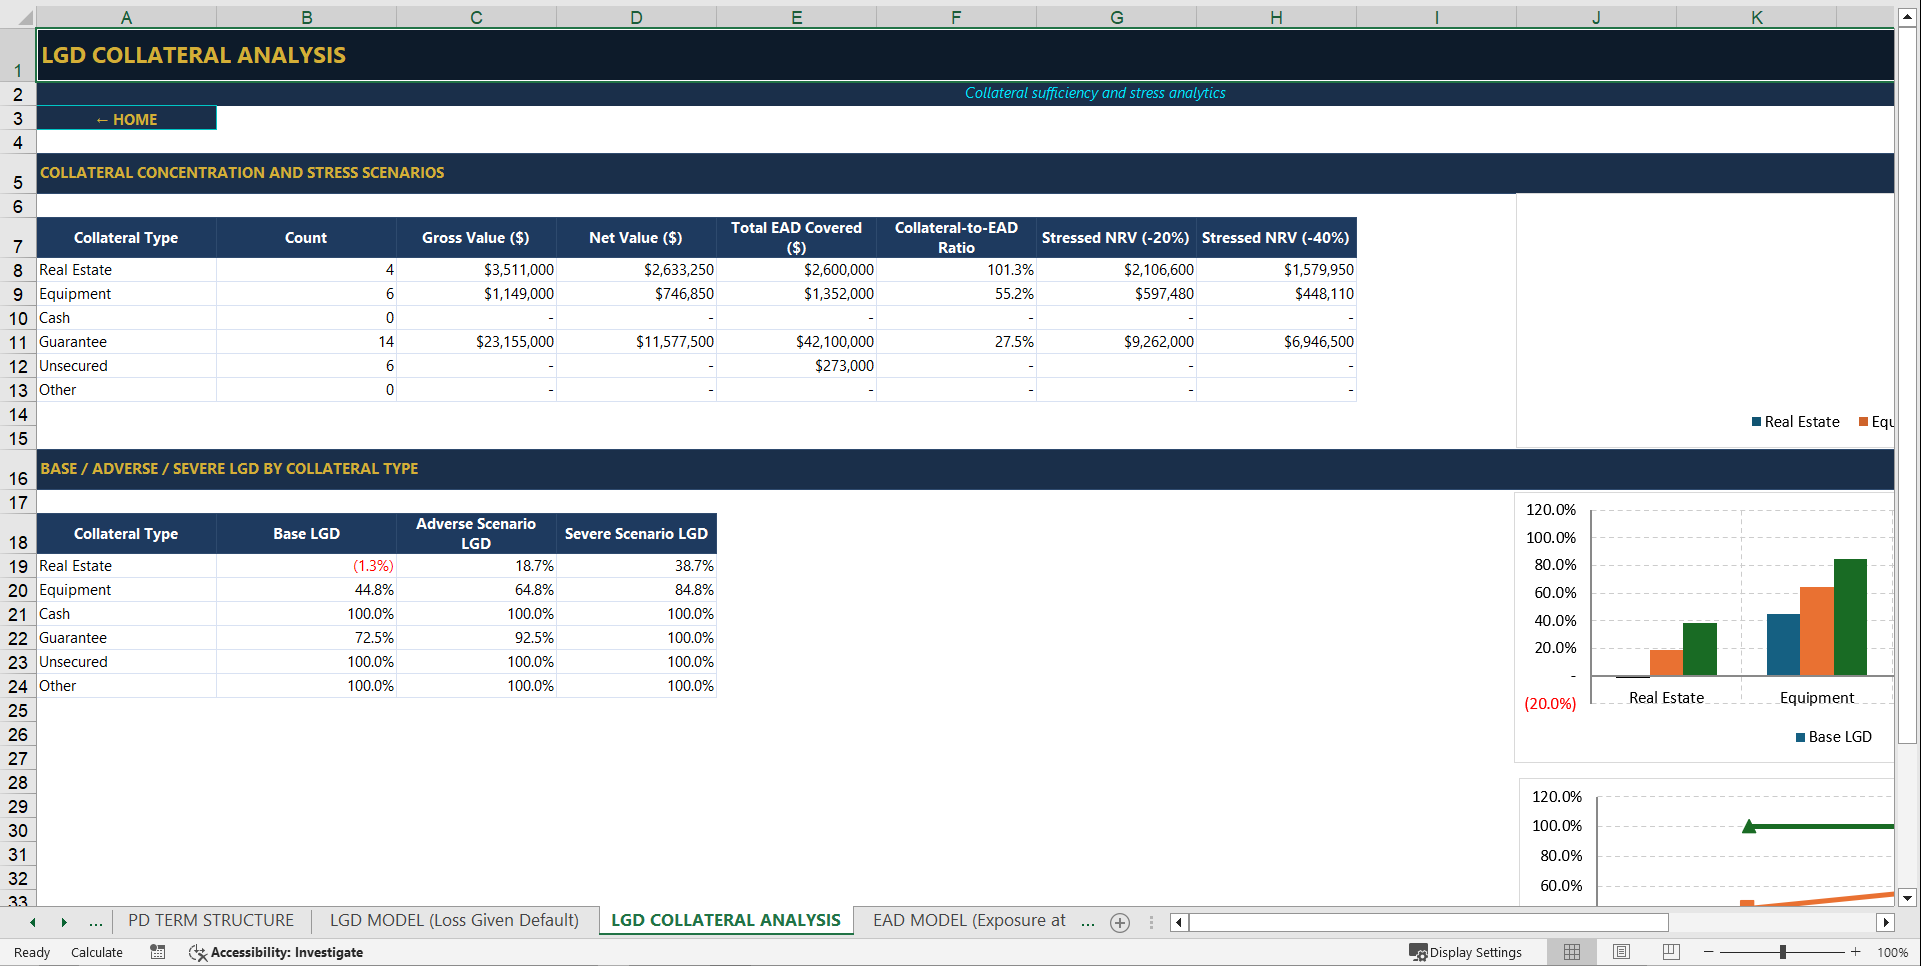Click green Equipment bar in LGD chart
Screen dimensions: 1921x966
[x=1850, y=617]
